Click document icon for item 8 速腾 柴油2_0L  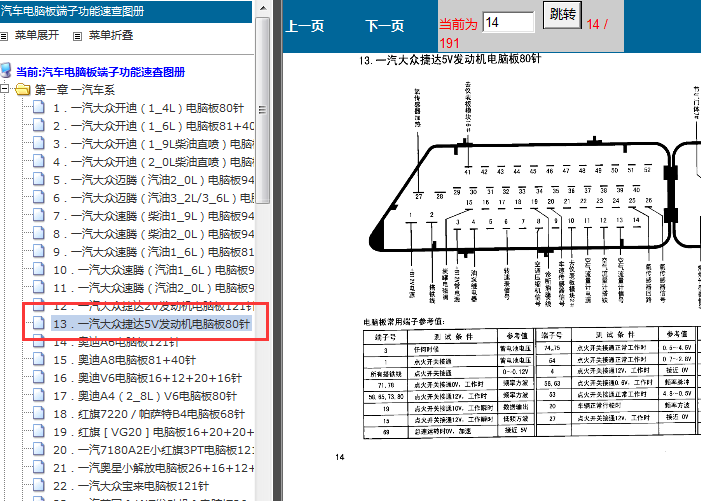(x=39, y=233)
